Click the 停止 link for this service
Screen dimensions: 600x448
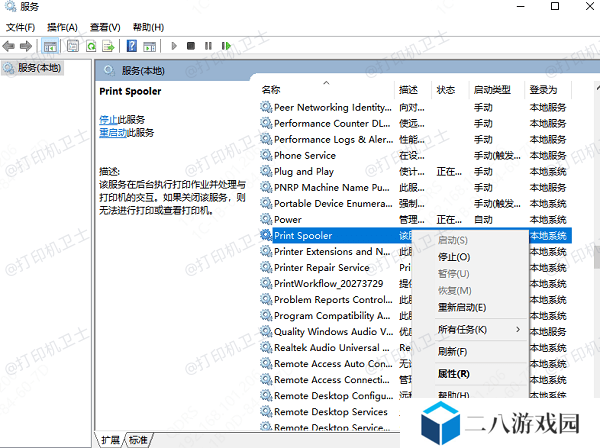(108, 120)
